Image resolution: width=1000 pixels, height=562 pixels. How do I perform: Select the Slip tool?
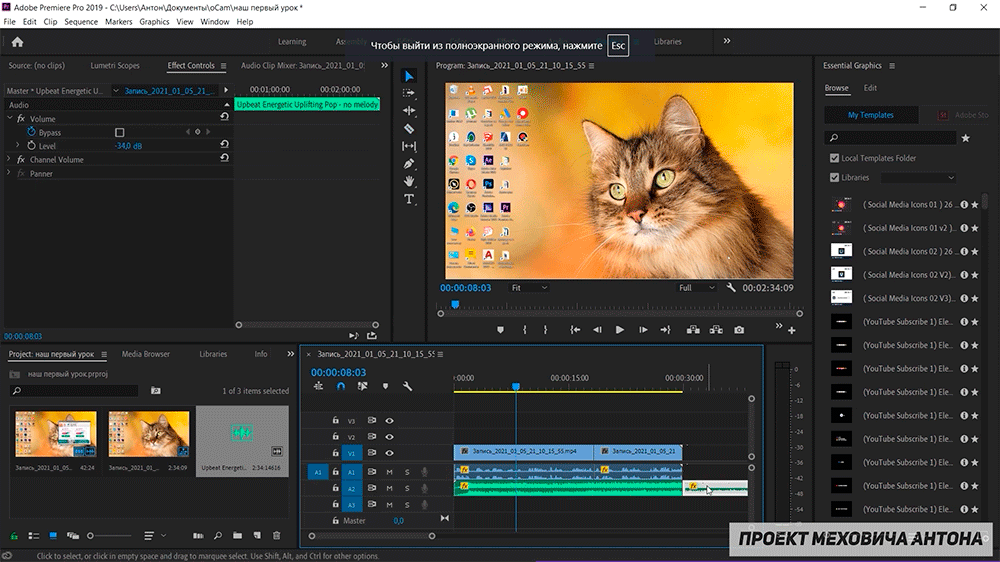(x=409, y=146)
